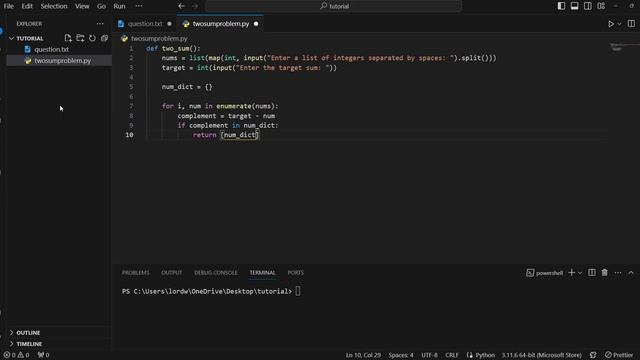
Task: Change encoding via UTF-8 status item
Action: click(429, 355)
